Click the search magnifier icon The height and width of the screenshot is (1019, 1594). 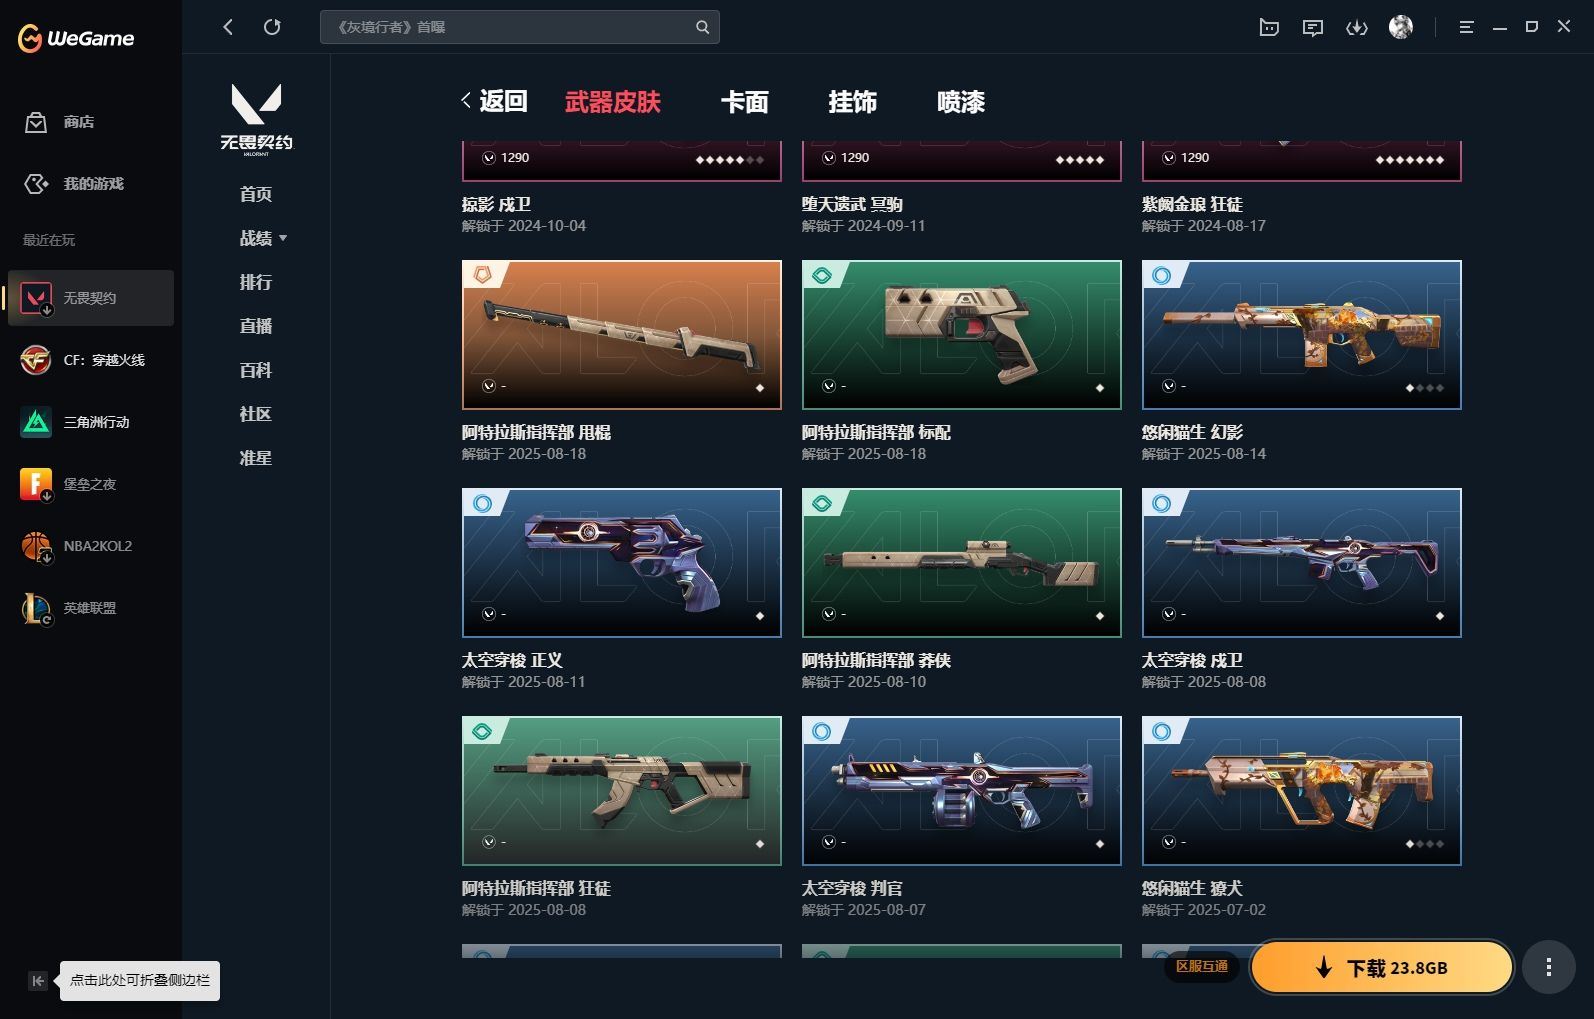coord(702,27)
